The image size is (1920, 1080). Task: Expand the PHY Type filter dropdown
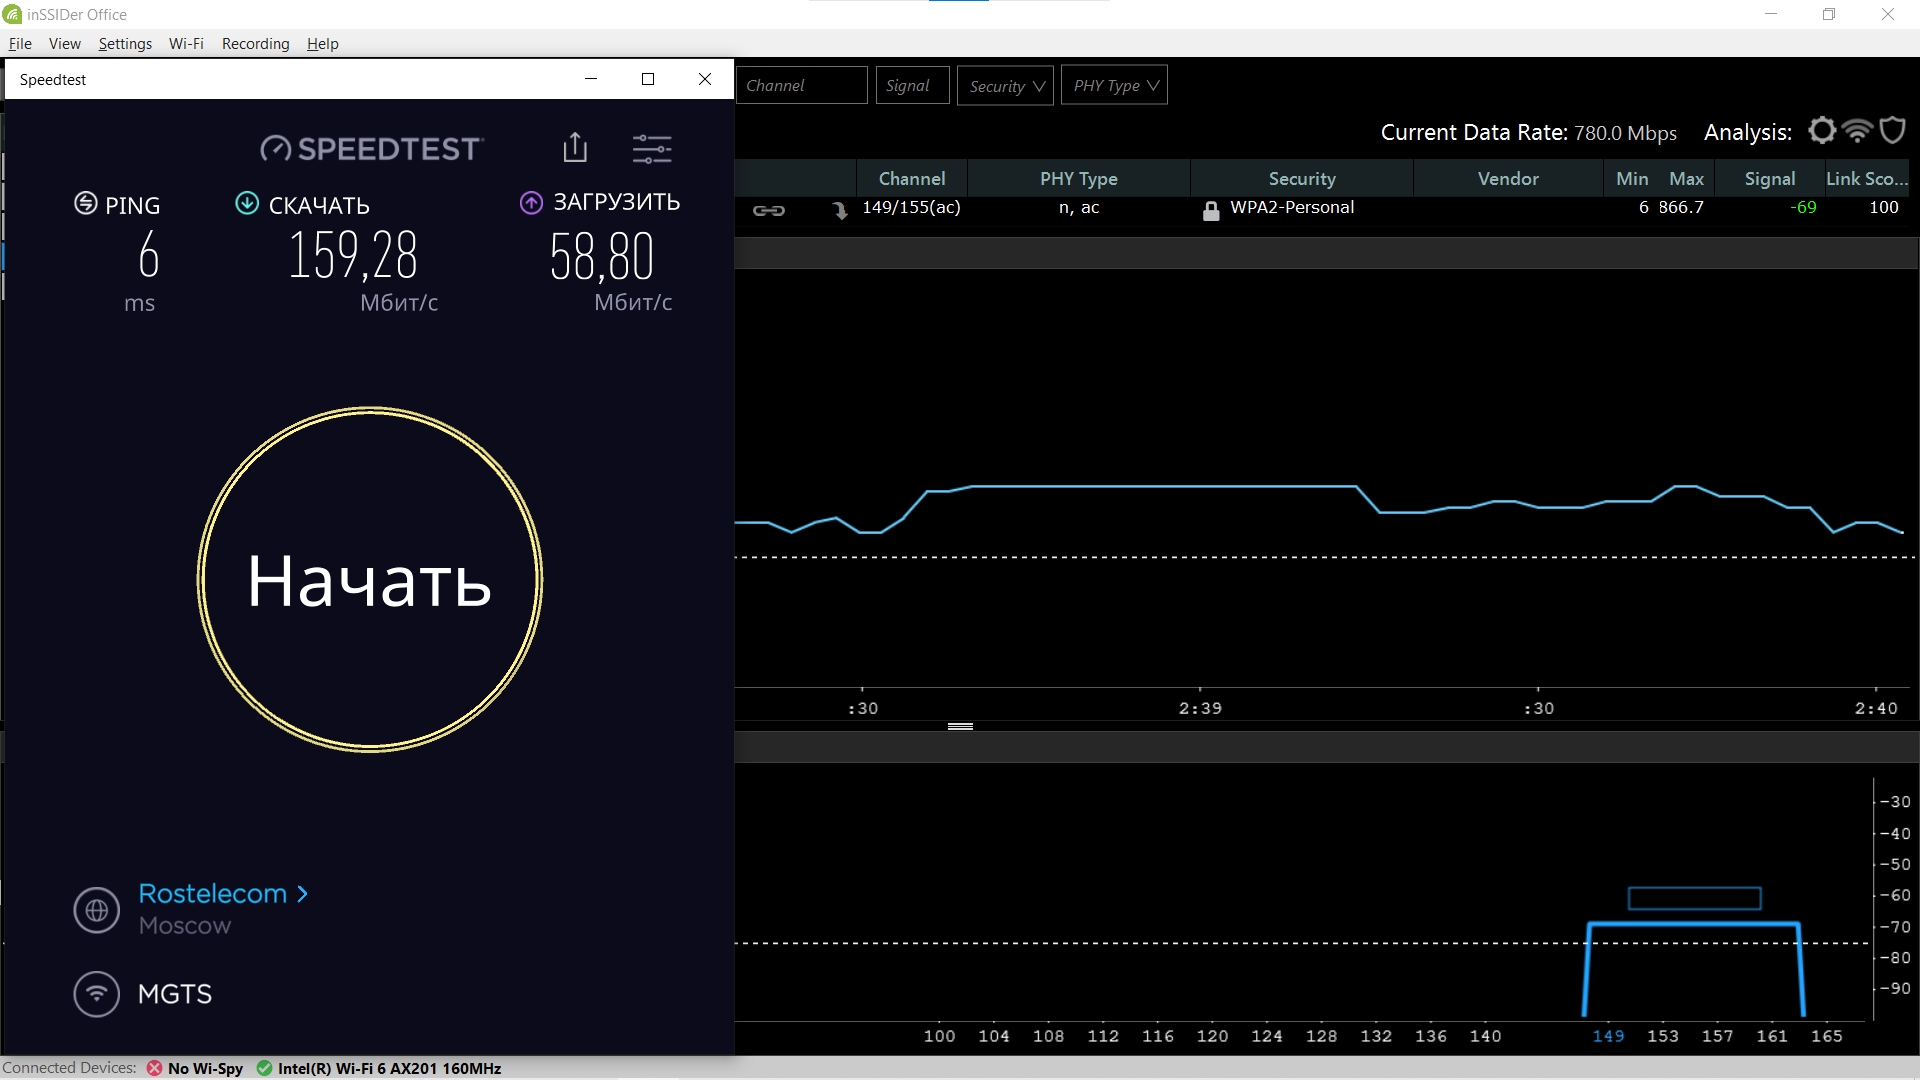coord(1114,85)
